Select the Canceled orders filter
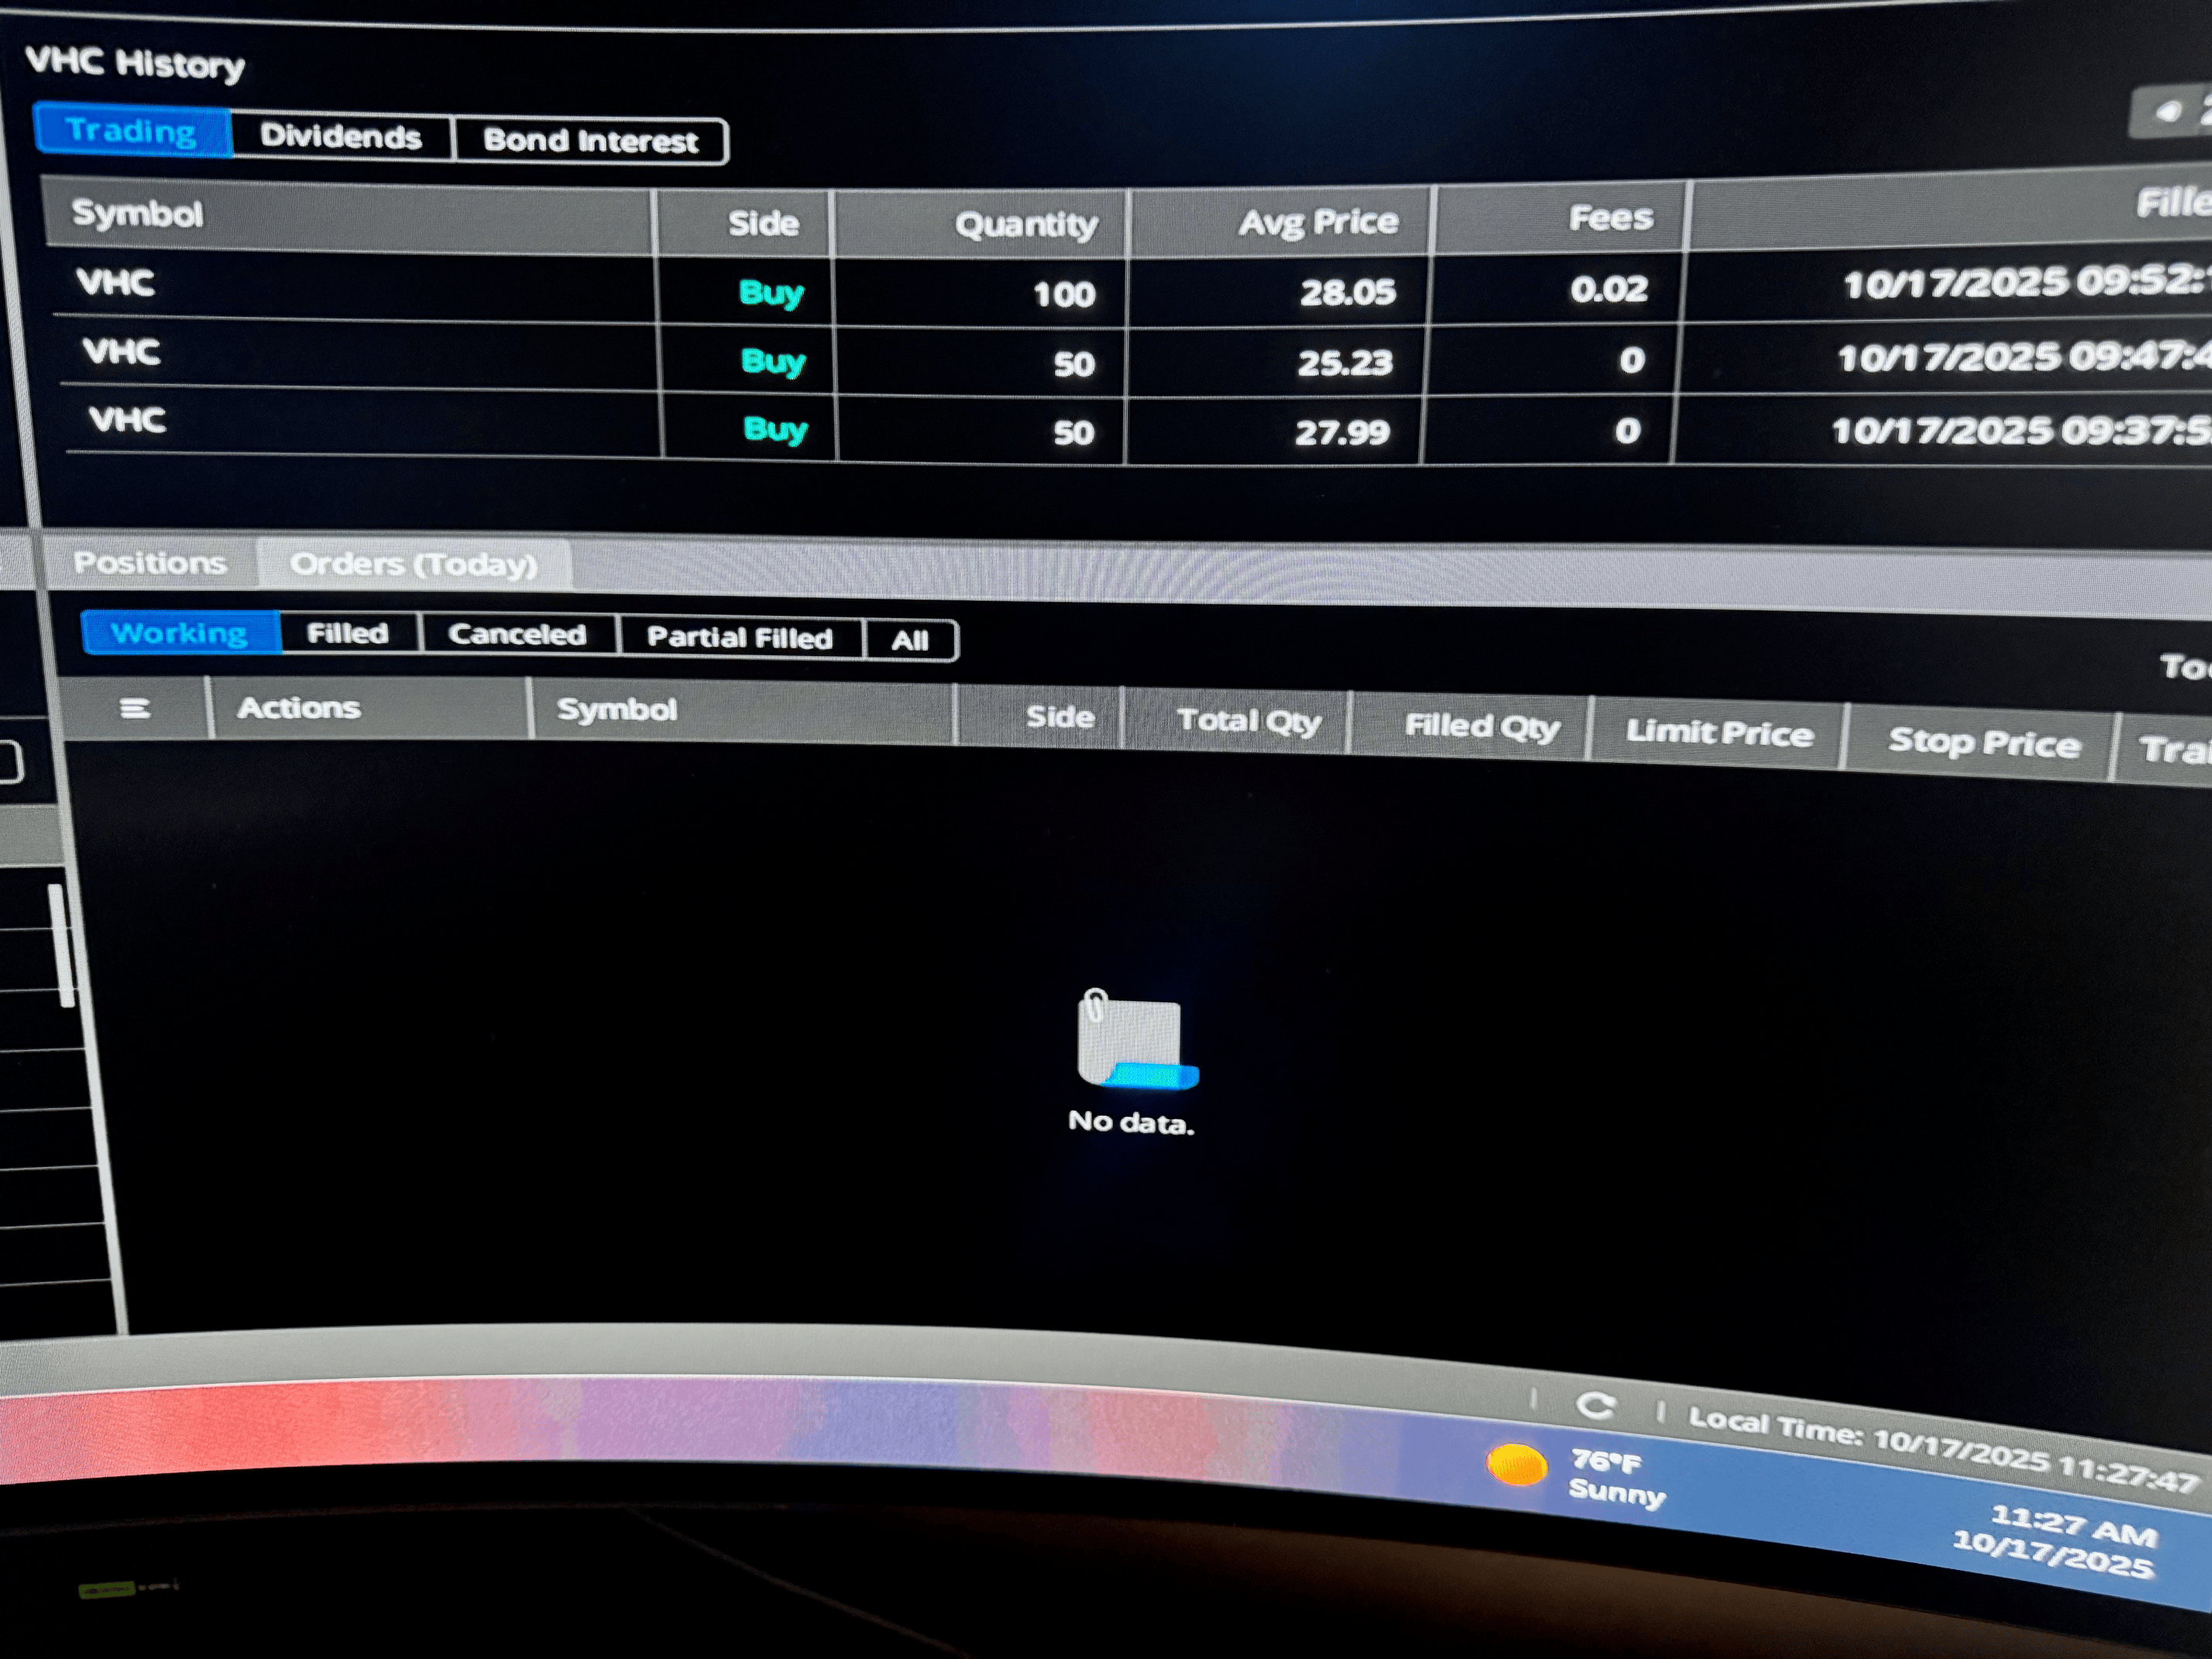Screen dimensions: 2212x1659 pyautogui.click(x=517, y=635)
